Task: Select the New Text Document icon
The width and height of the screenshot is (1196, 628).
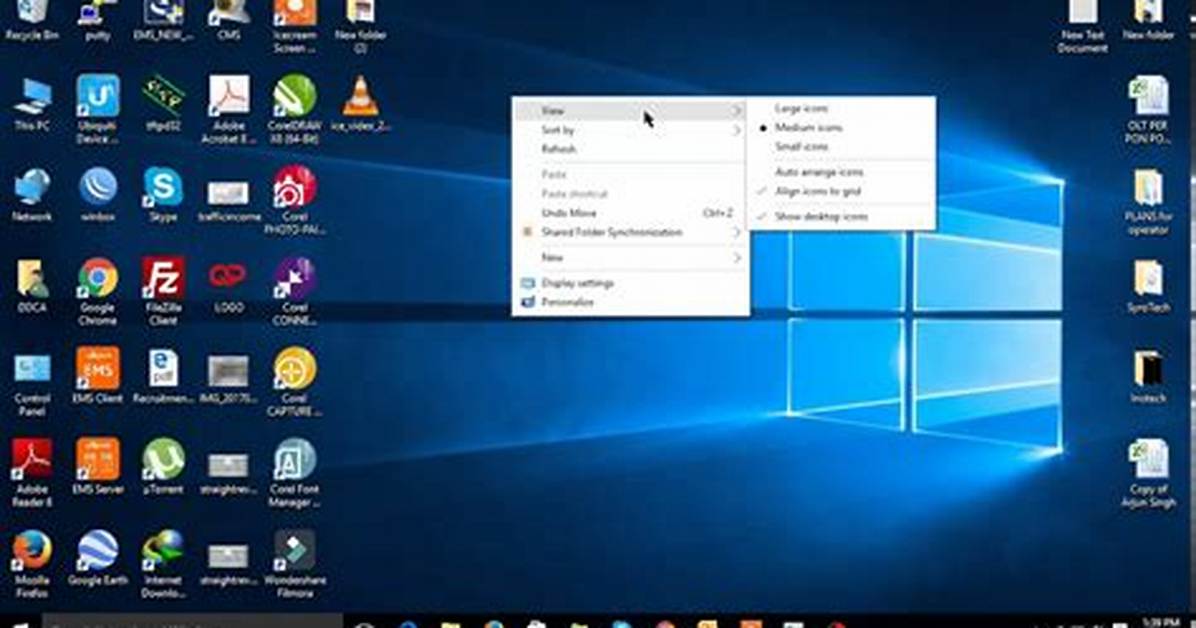Action: [1082, 27]
